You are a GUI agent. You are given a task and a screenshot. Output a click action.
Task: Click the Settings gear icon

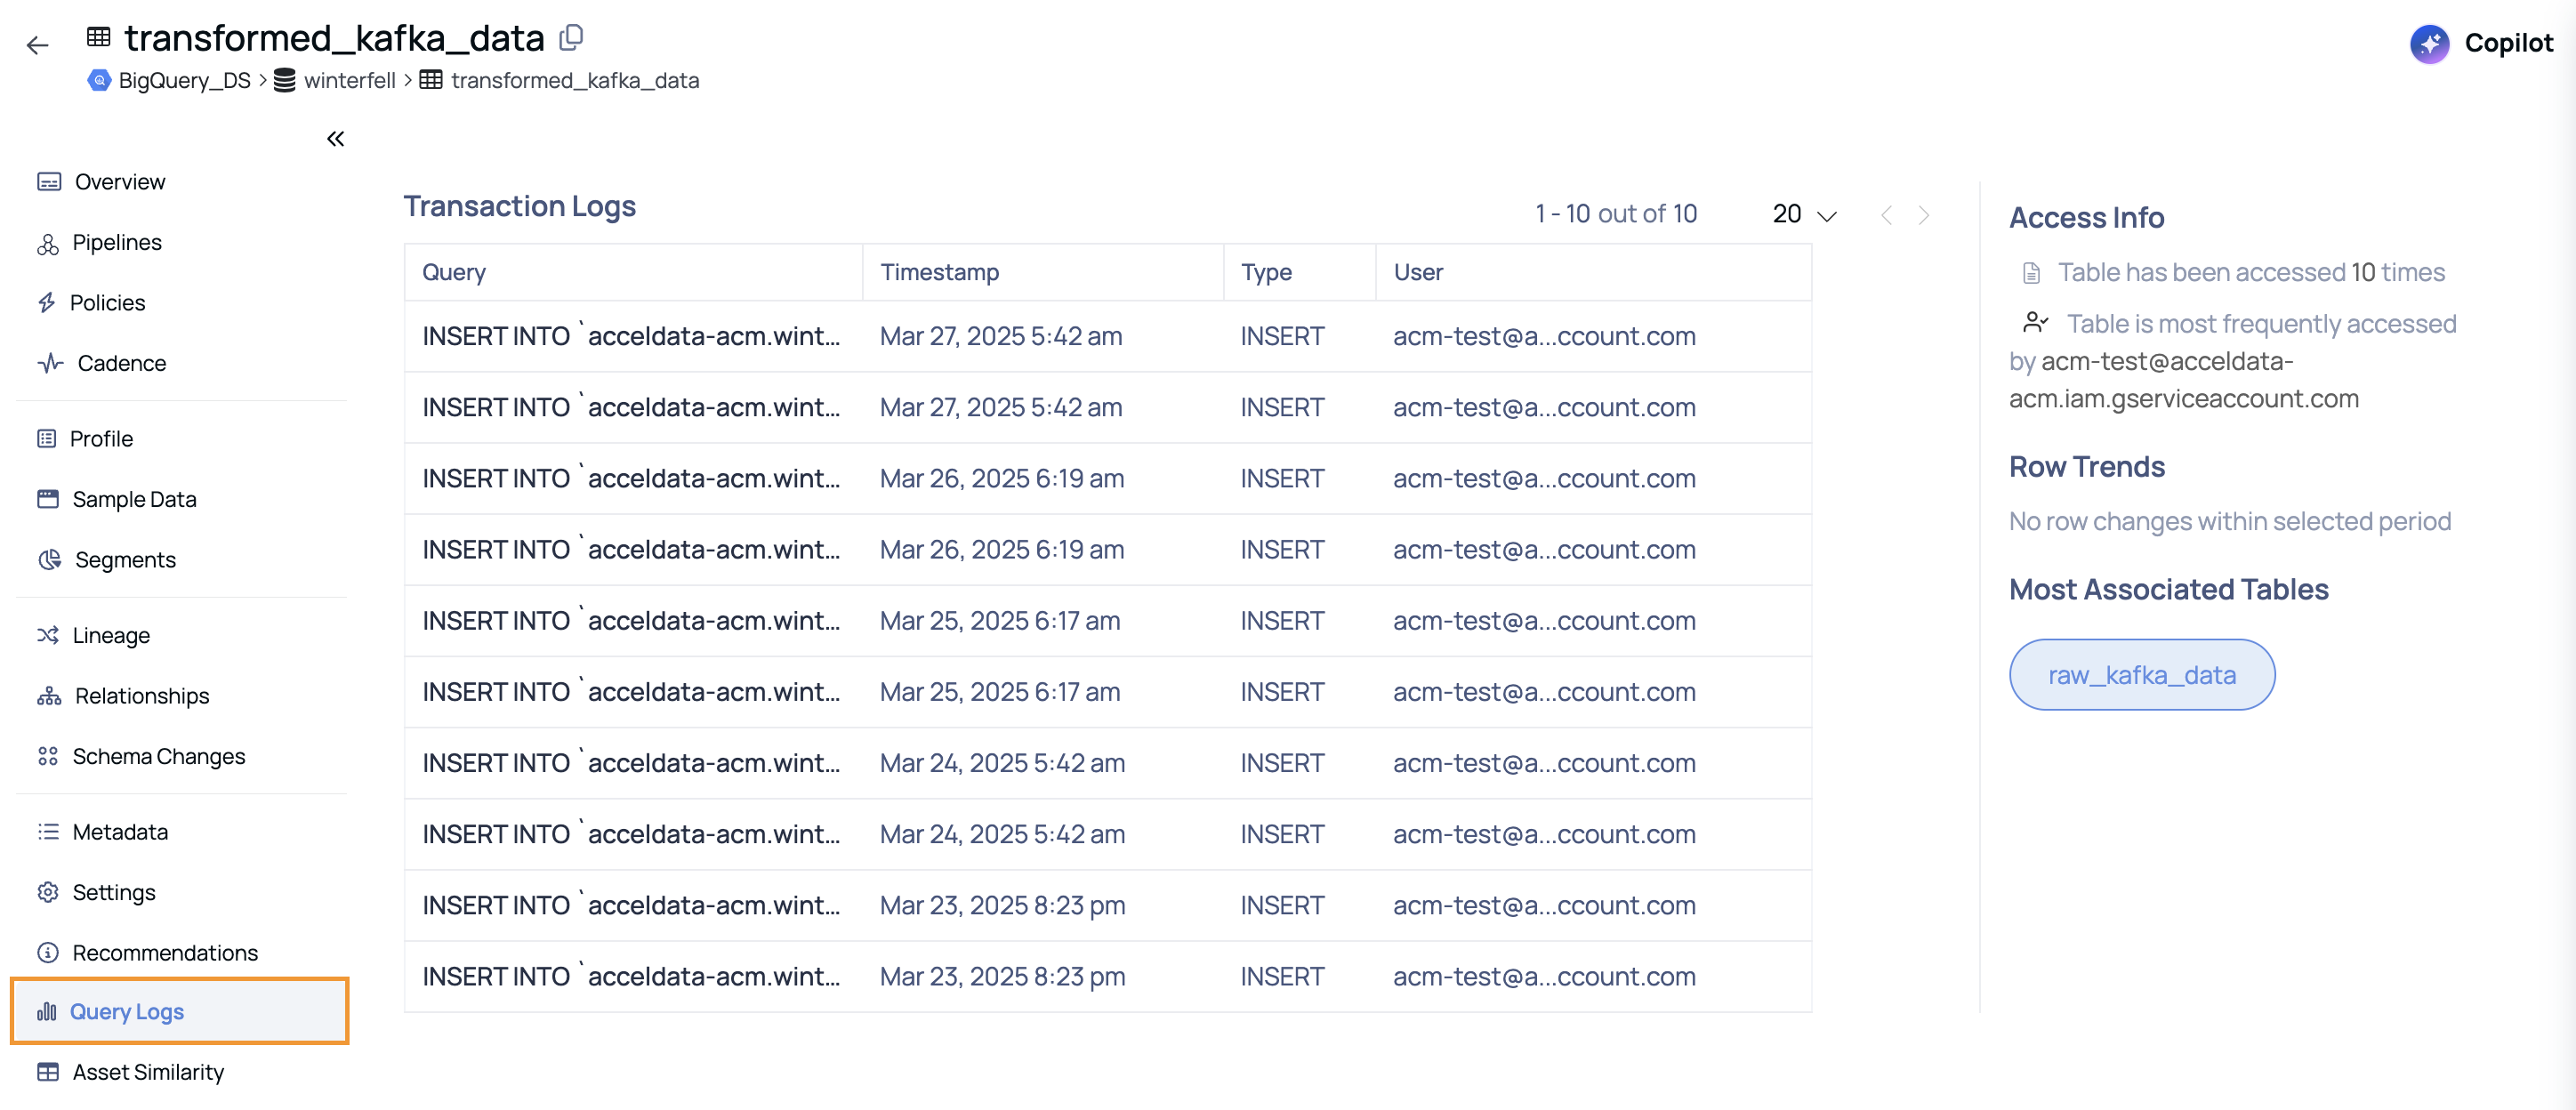pyautogui.click(x=48, y=892)
